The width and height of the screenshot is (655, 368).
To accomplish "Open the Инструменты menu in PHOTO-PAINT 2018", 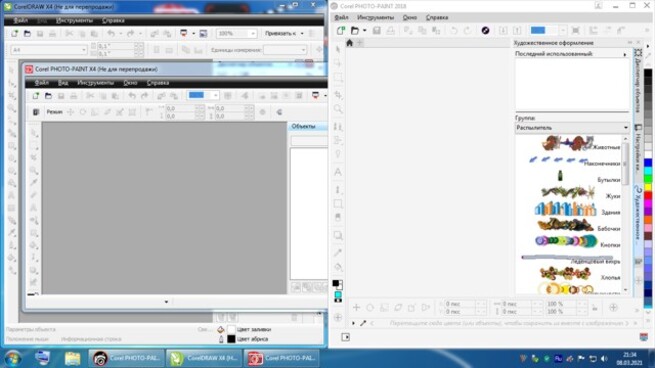I will 375,18.
